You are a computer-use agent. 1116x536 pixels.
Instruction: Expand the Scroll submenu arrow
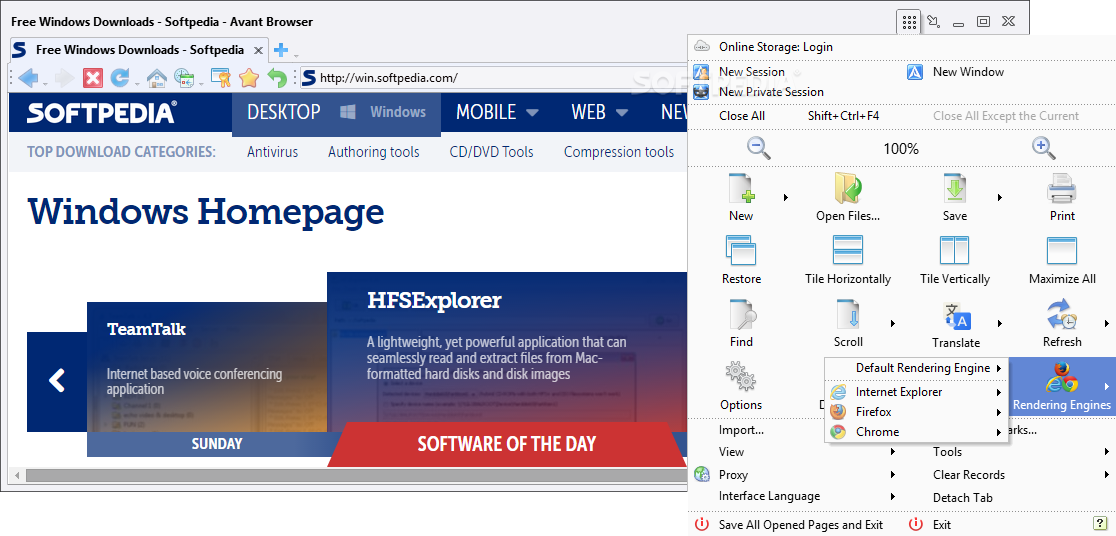click(893, 324)
